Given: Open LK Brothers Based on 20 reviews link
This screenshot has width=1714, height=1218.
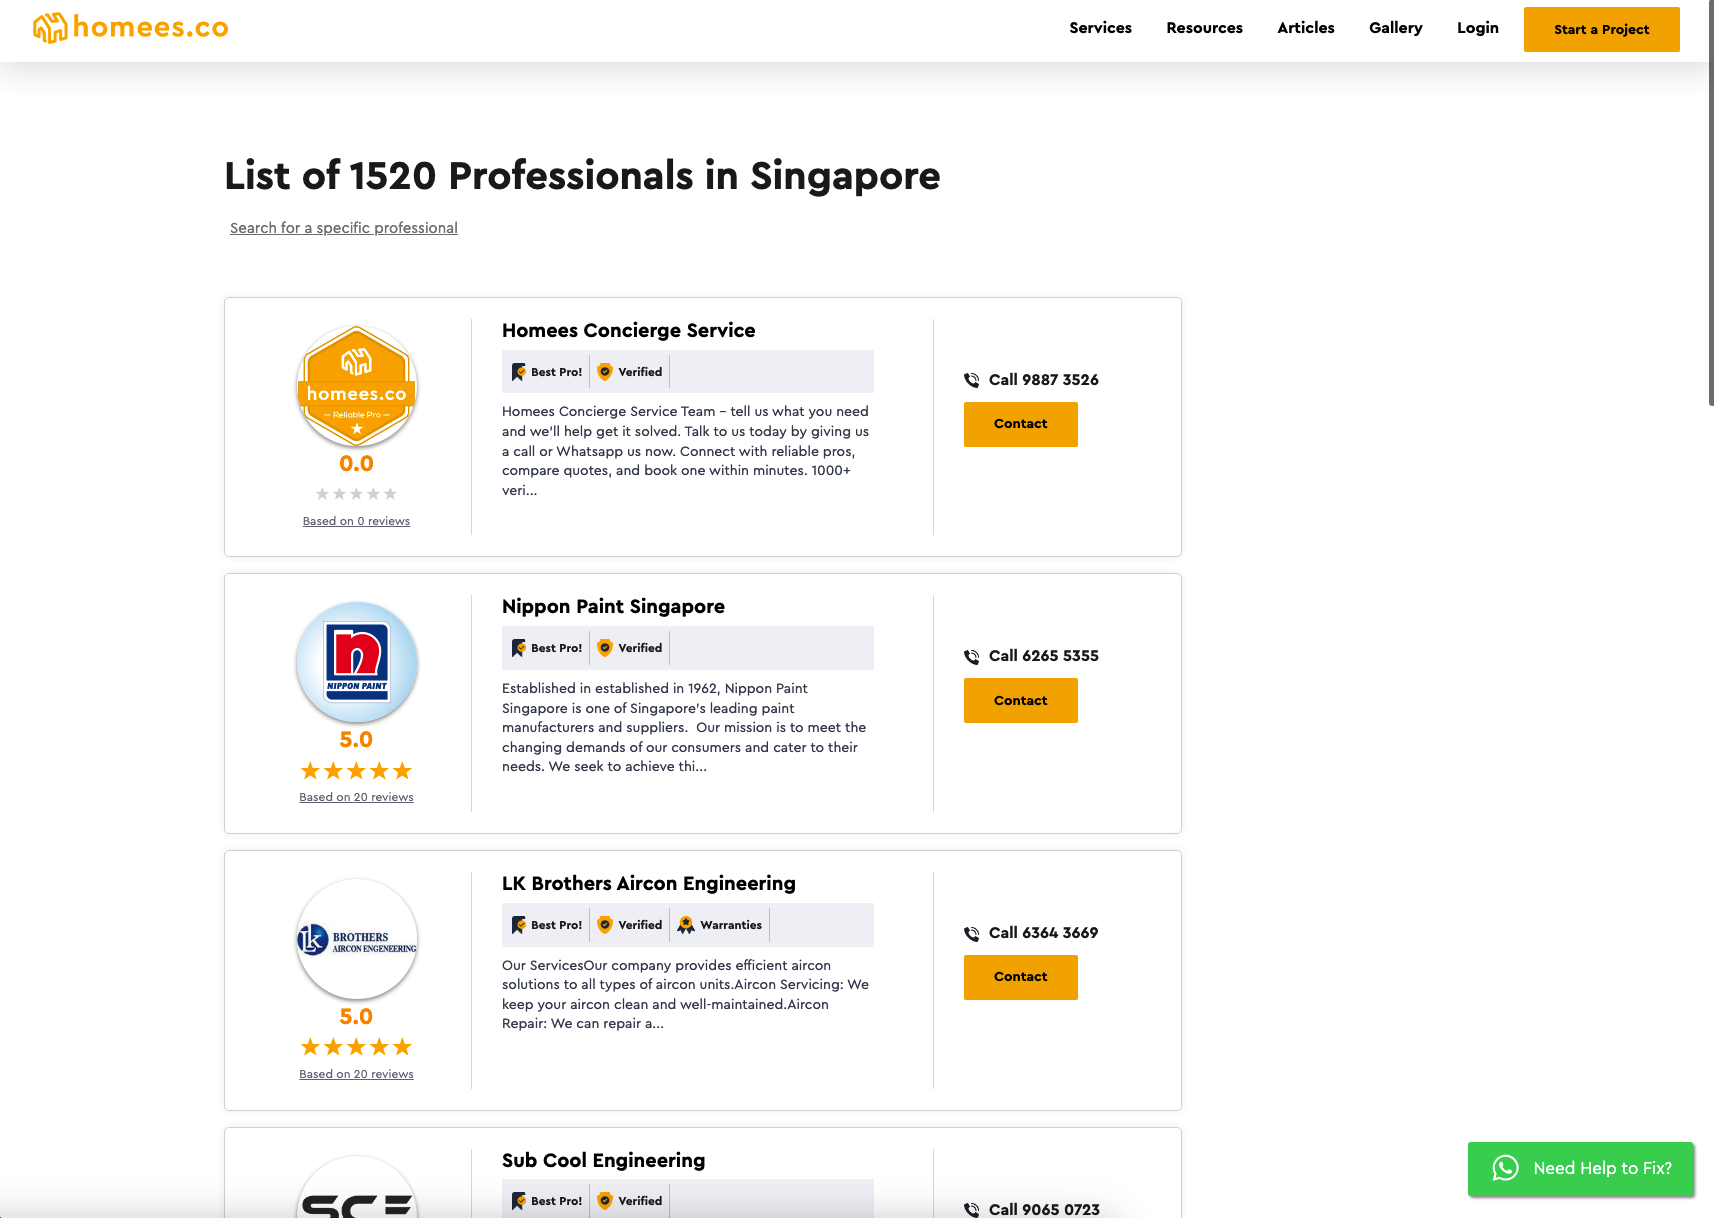Looking at the screenshot, I should pos(356,1074).
